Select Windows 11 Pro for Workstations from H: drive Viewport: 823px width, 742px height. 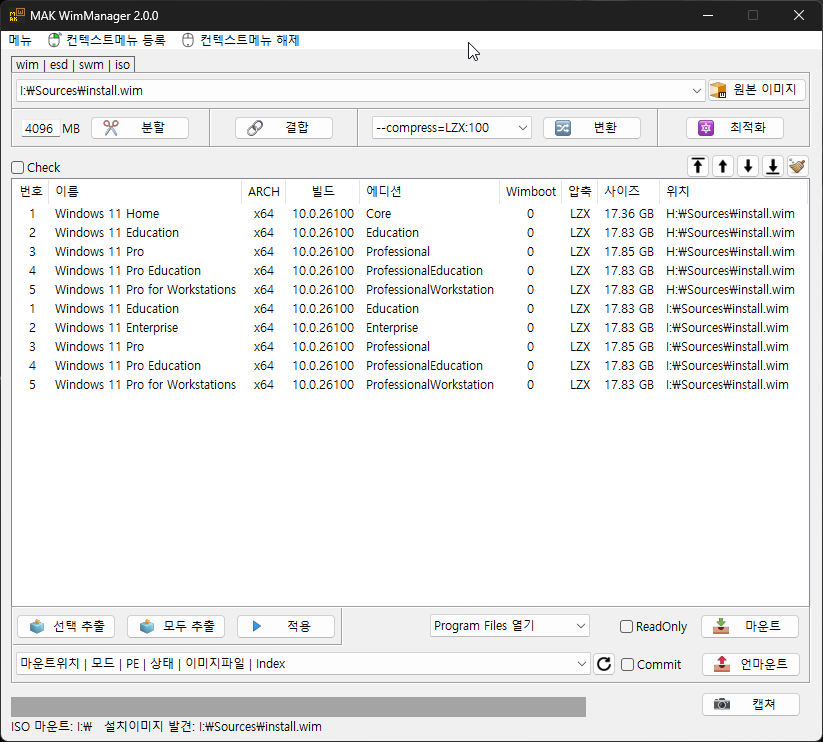click(x=410, y=290)
